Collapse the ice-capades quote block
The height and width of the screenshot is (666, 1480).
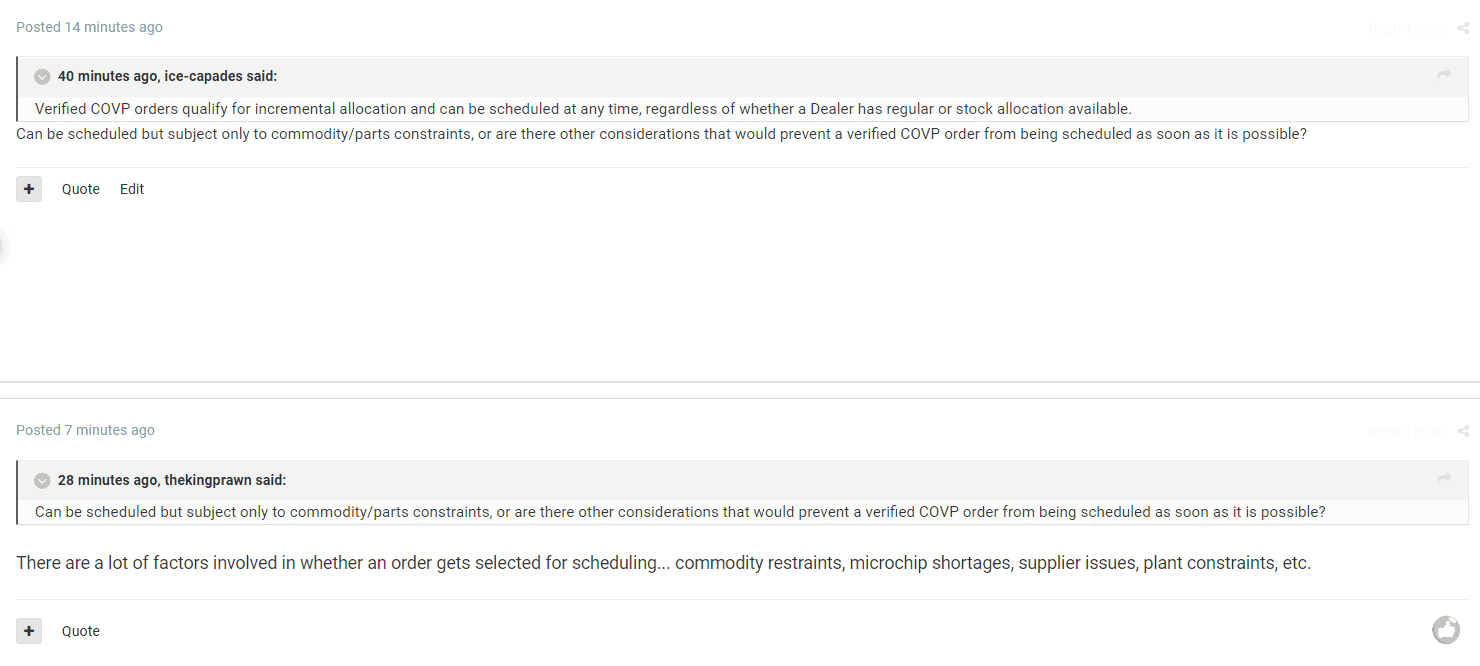tap(42, 76)
